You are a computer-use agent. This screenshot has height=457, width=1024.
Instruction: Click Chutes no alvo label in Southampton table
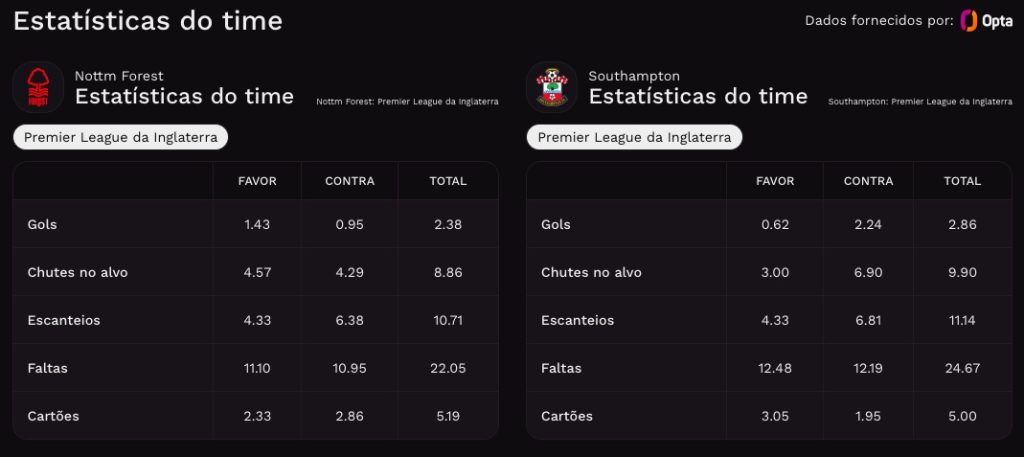pos(591,272)
